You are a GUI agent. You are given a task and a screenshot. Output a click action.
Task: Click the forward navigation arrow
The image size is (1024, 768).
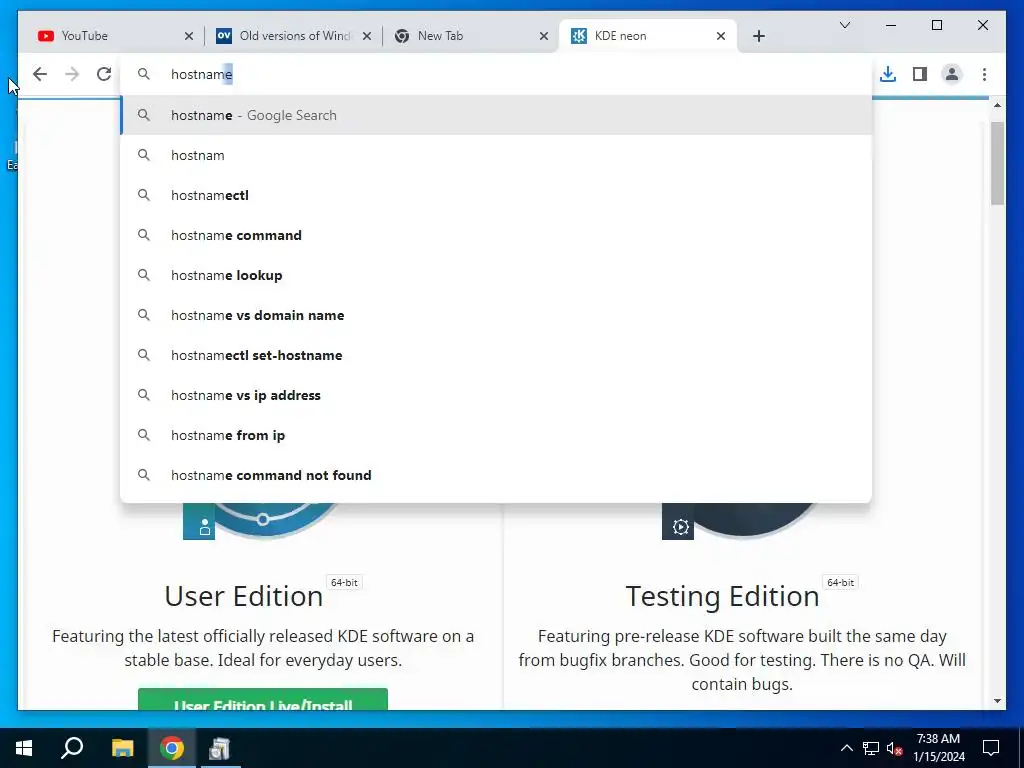(72, 74)
